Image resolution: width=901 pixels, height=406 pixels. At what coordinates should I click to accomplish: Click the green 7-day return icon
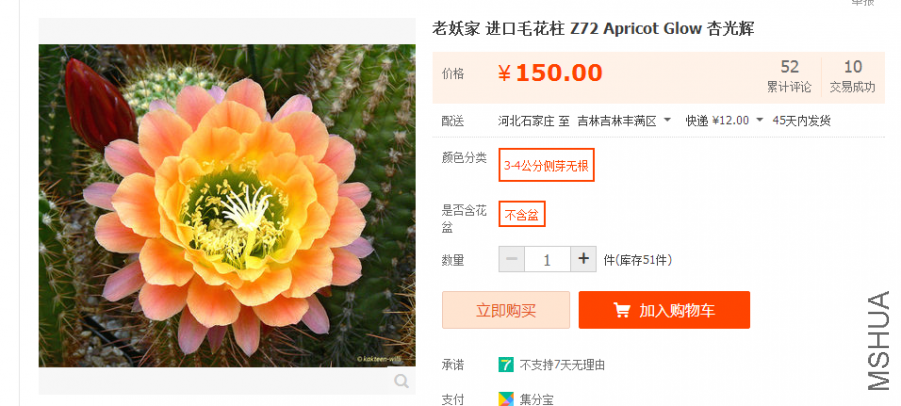pos(507,365)
